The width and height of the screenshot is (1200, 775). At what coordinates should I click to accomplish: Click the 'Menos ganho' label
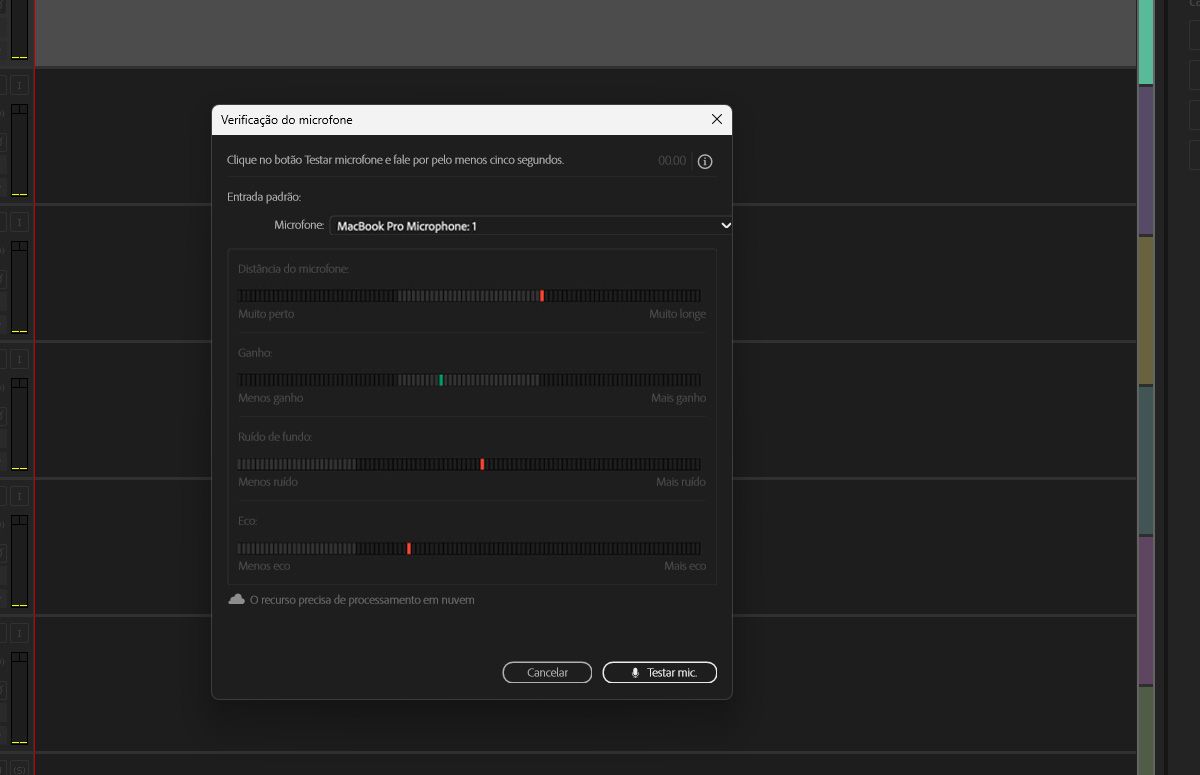tap(271, 398)
